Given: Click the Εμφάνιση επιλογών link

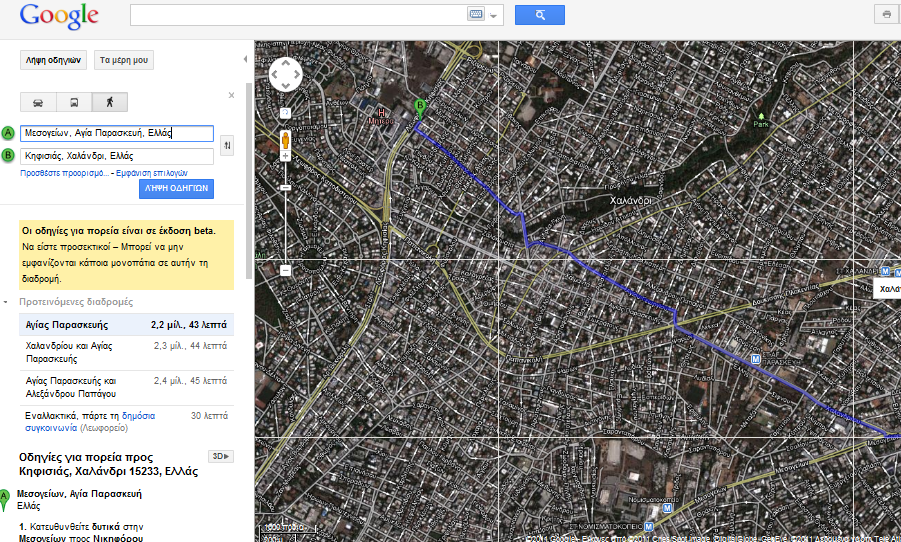Looking at the screenshot, I should click(x=152, y=173).
